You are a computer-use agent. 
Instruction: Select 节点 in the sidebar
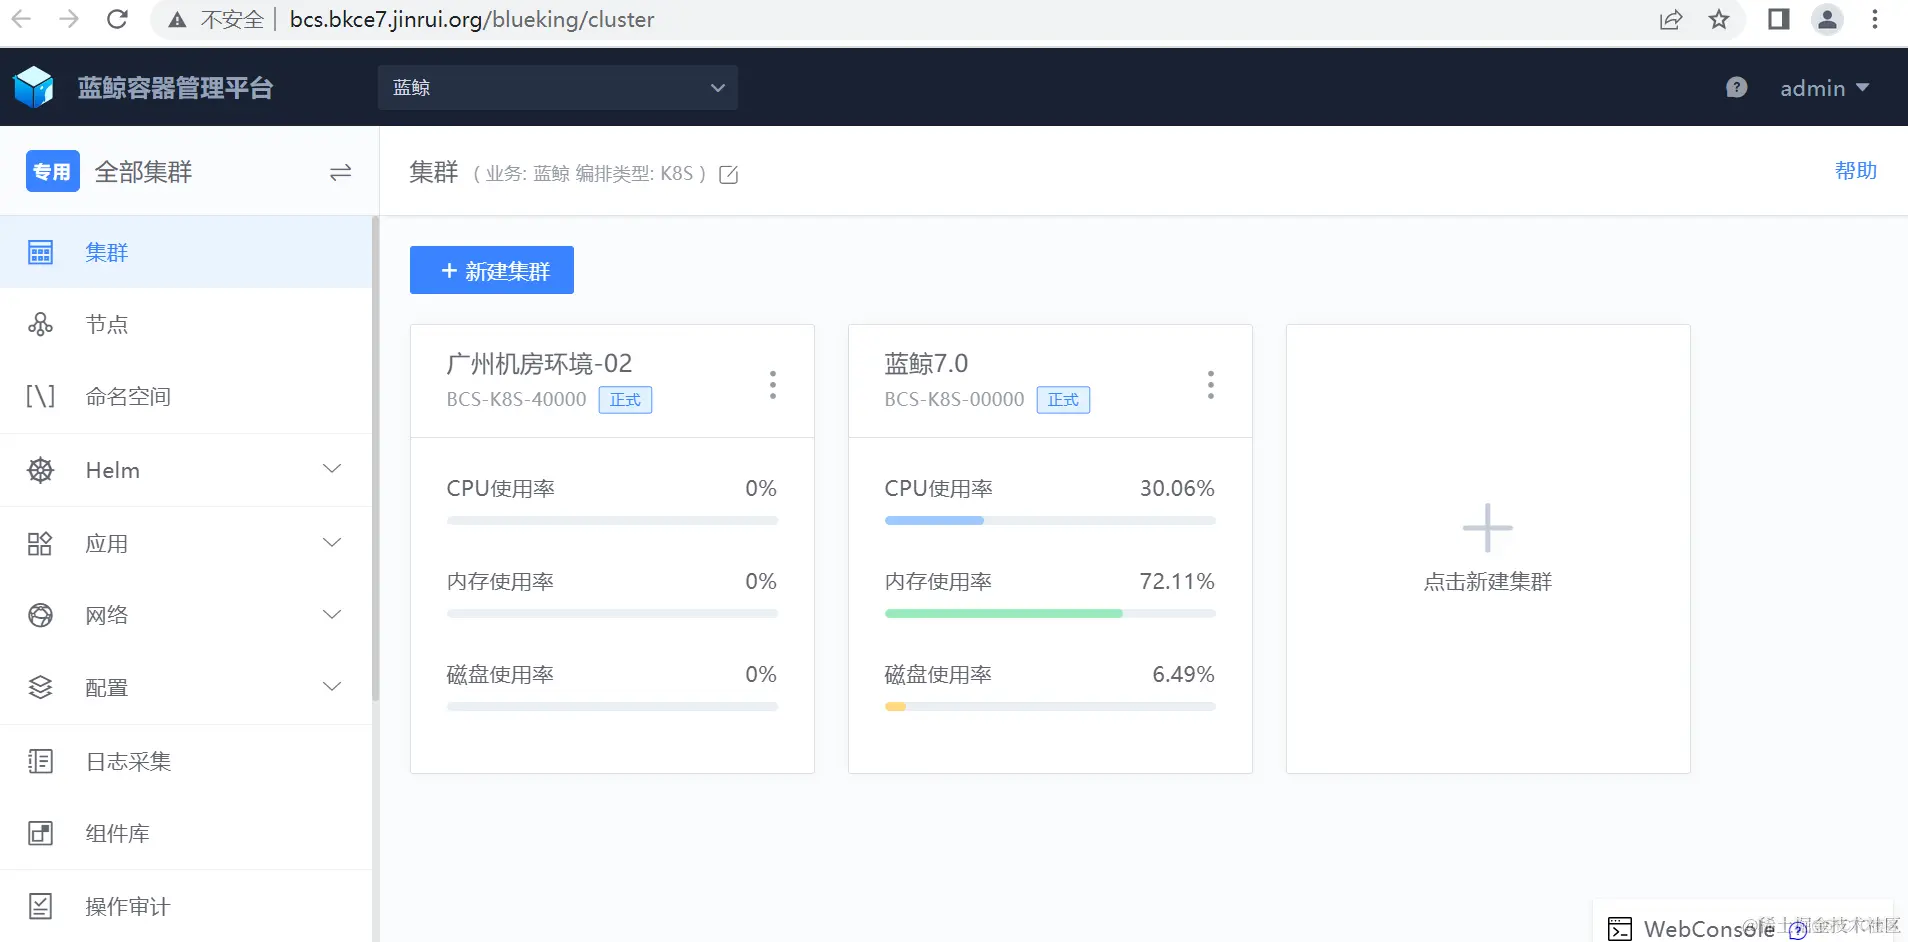coord(186,324)
